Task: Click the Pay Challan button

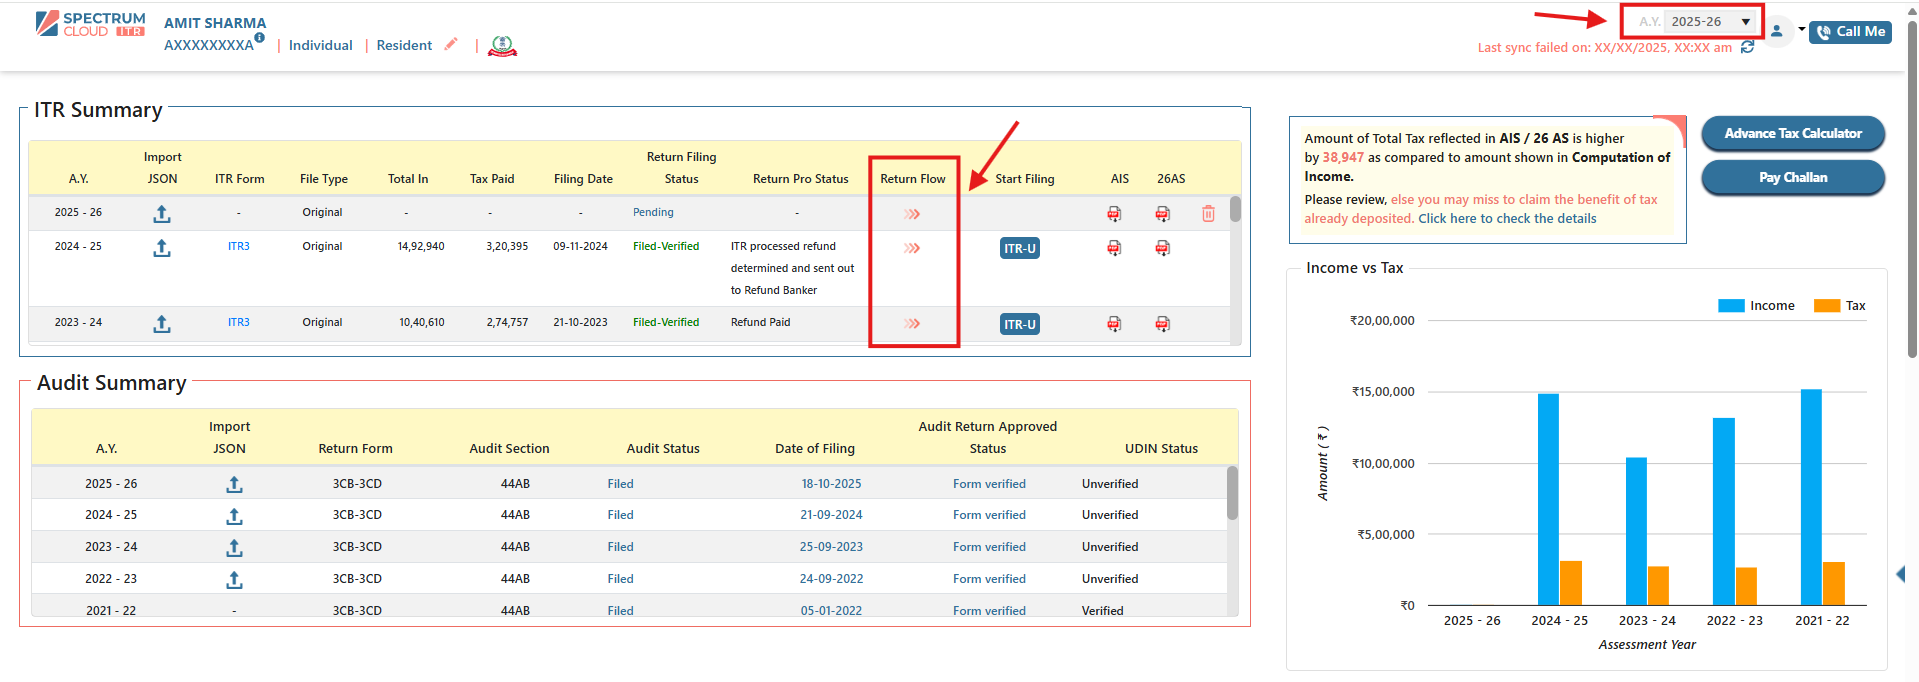Action: pyautogui.click(x=1792, y=177)
